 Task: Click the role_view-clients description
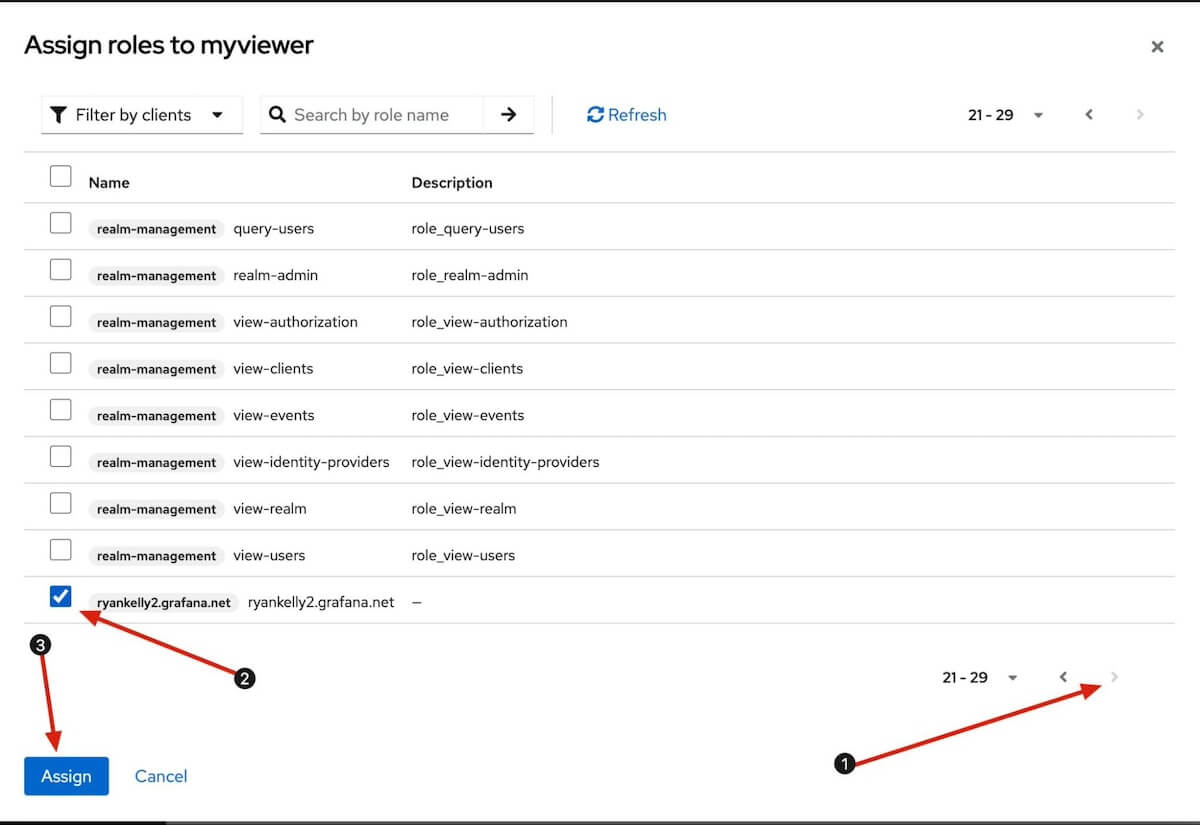467,369
